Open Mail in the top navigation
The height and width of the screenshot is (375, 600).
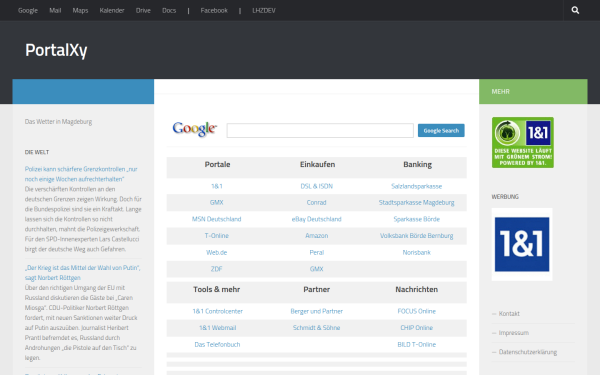pyautogui.click(x=55, y=10)
